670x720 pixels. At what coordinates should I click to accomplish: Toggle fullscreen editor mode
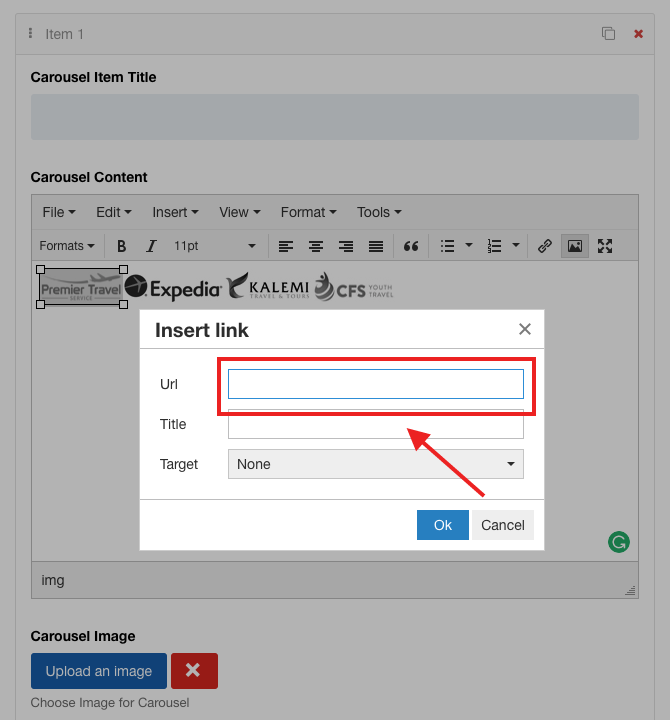point(605,246)
